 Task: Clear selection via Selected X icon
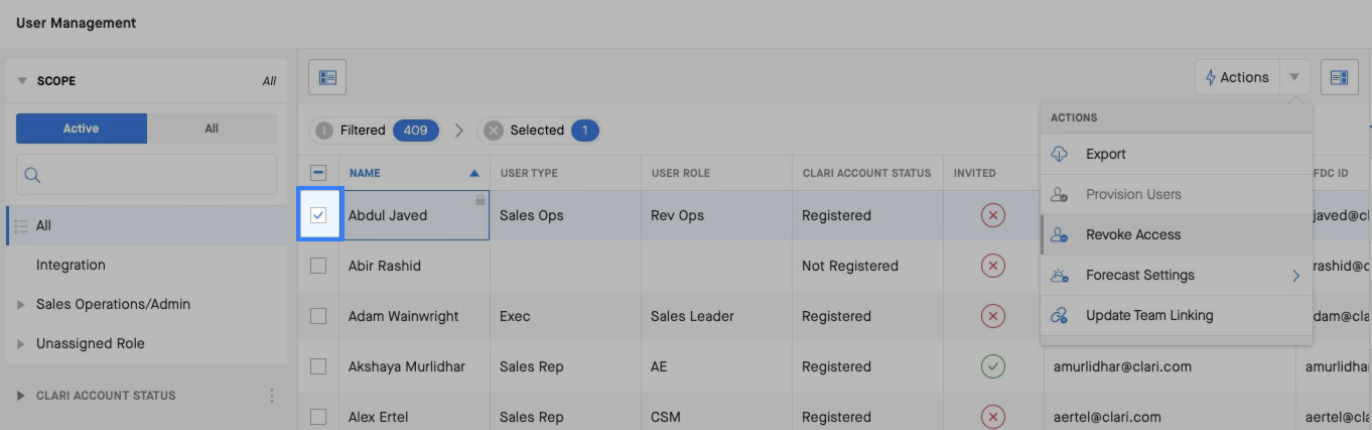[493, 130]
